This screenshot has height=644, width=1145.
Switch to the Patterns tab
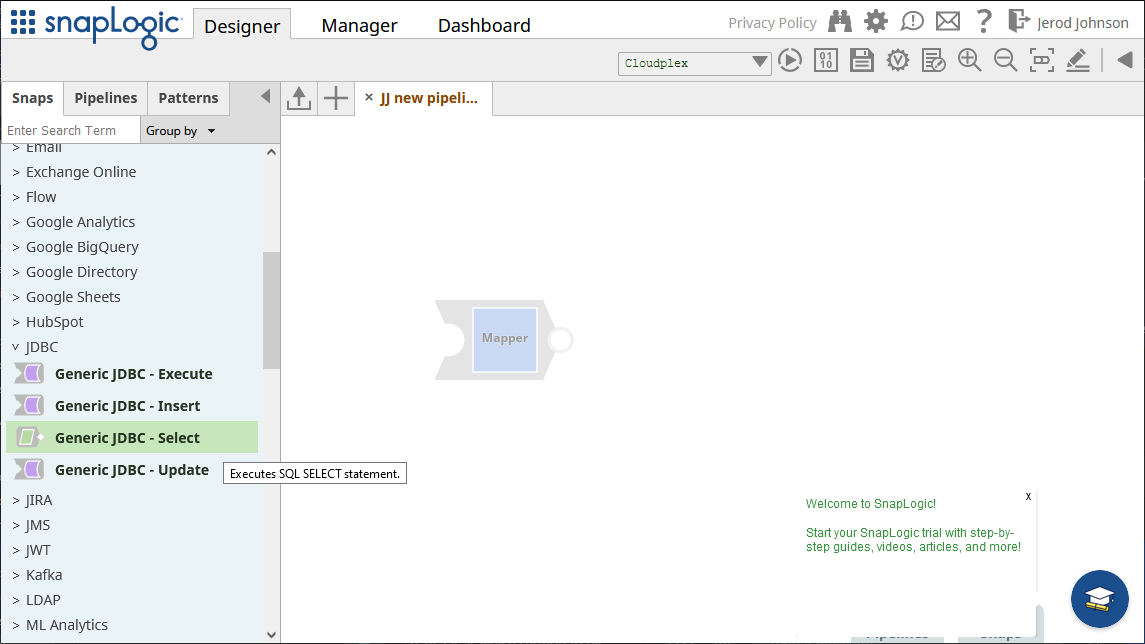(188, 98)
